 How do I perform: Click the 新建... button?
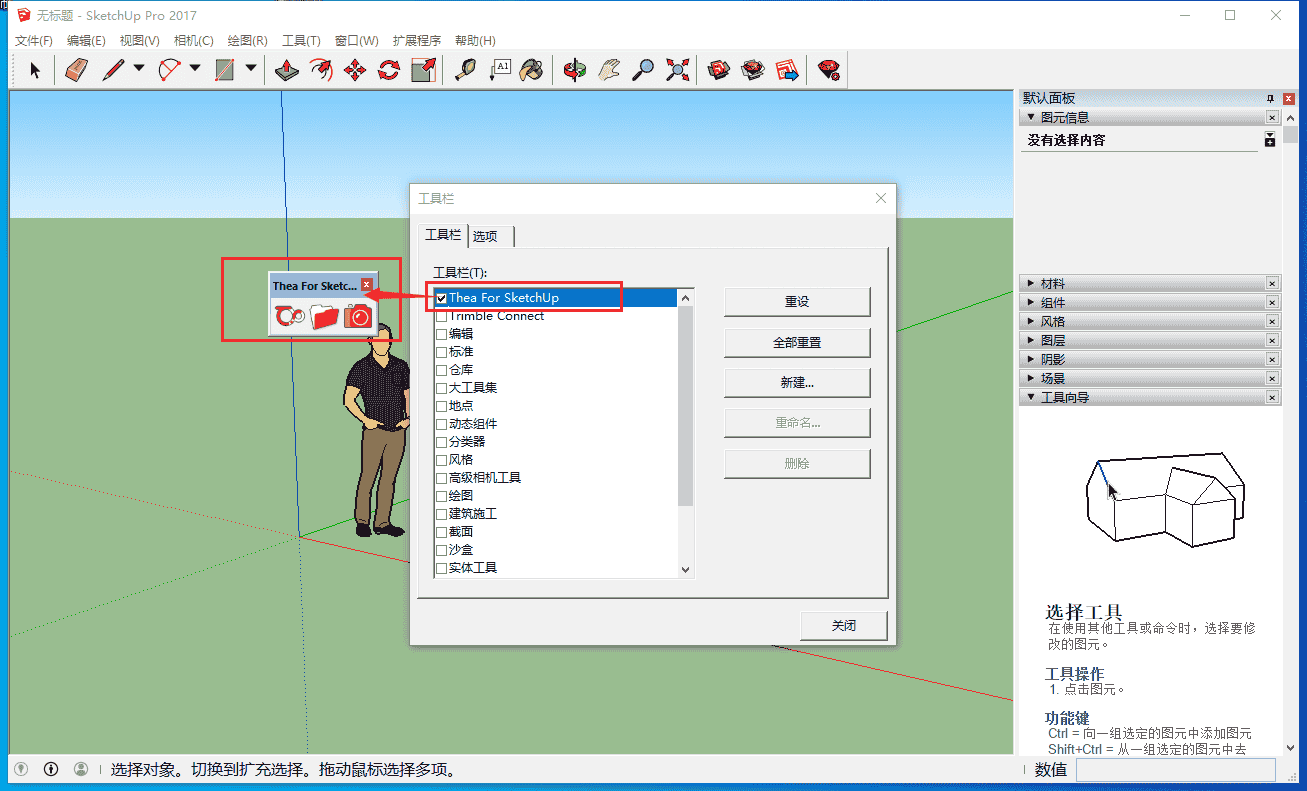pos(797,382)
